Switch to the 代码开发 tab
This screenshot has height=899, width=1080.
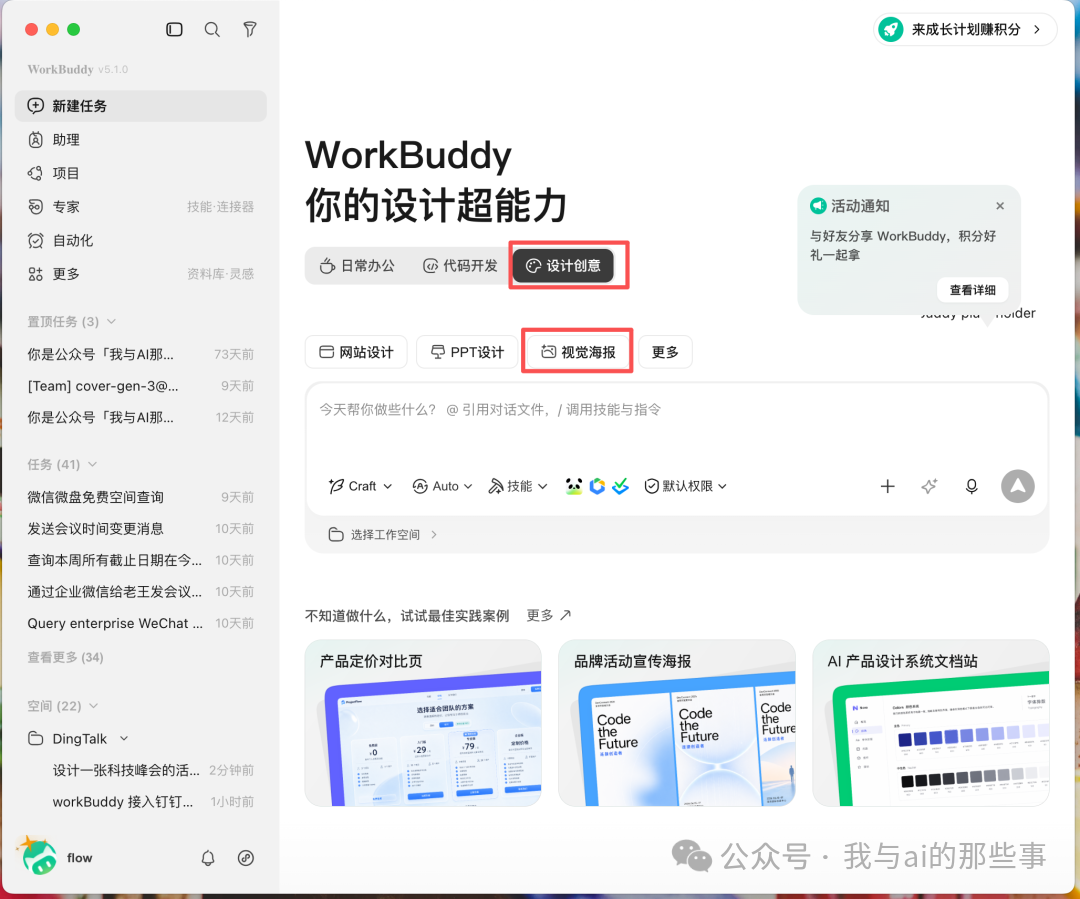pyautogui.click(x=460, y=266)
